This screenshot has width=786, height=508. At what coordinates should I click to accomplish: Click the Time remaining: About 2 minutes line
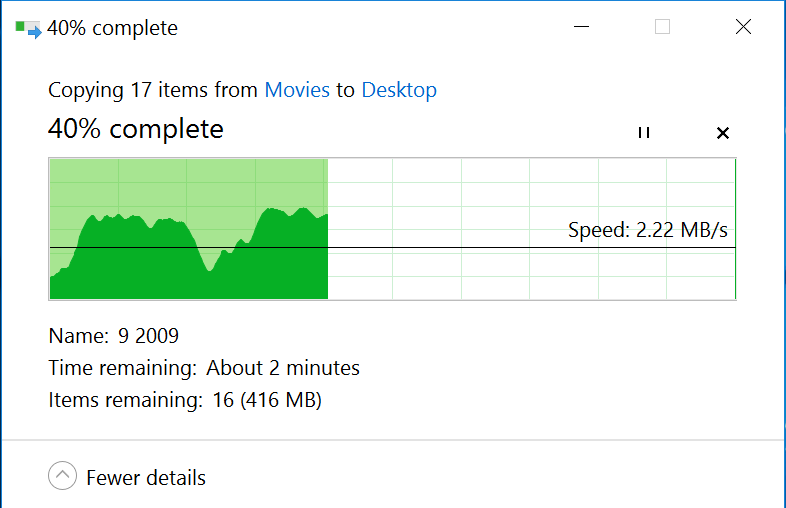(x=204, y=368)
